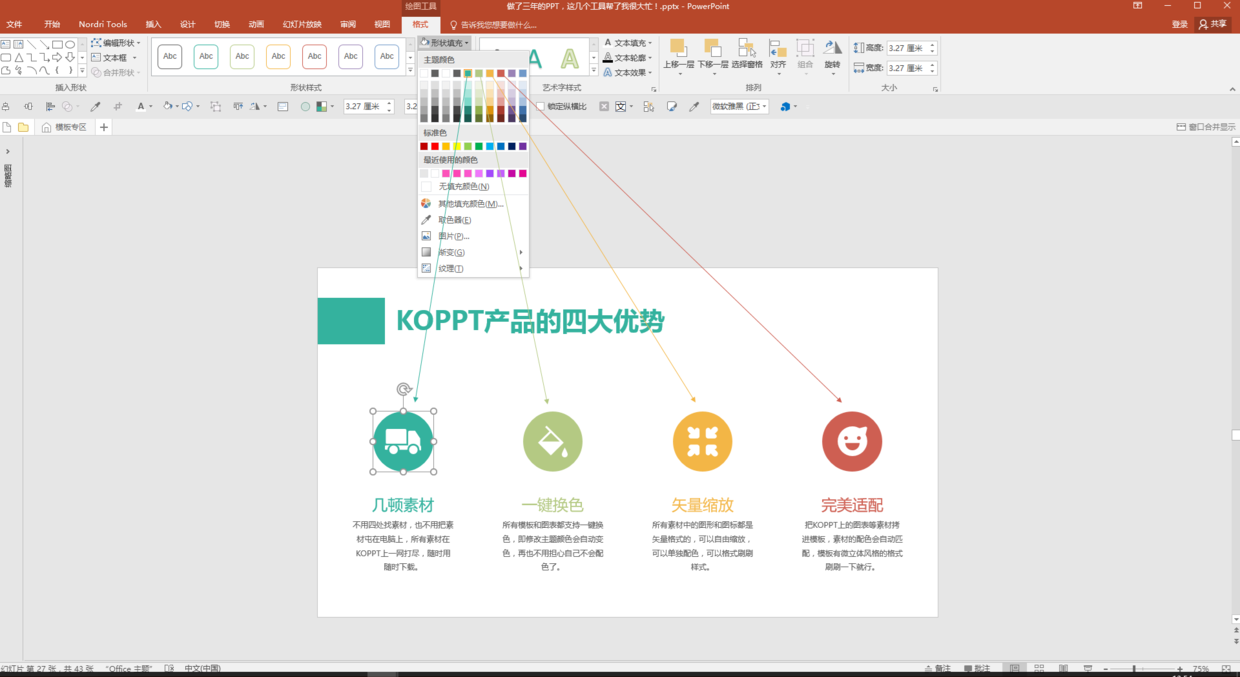
Task: Open the Text Outline (文本轮廓) dropdown
Action: coord(628,58)
